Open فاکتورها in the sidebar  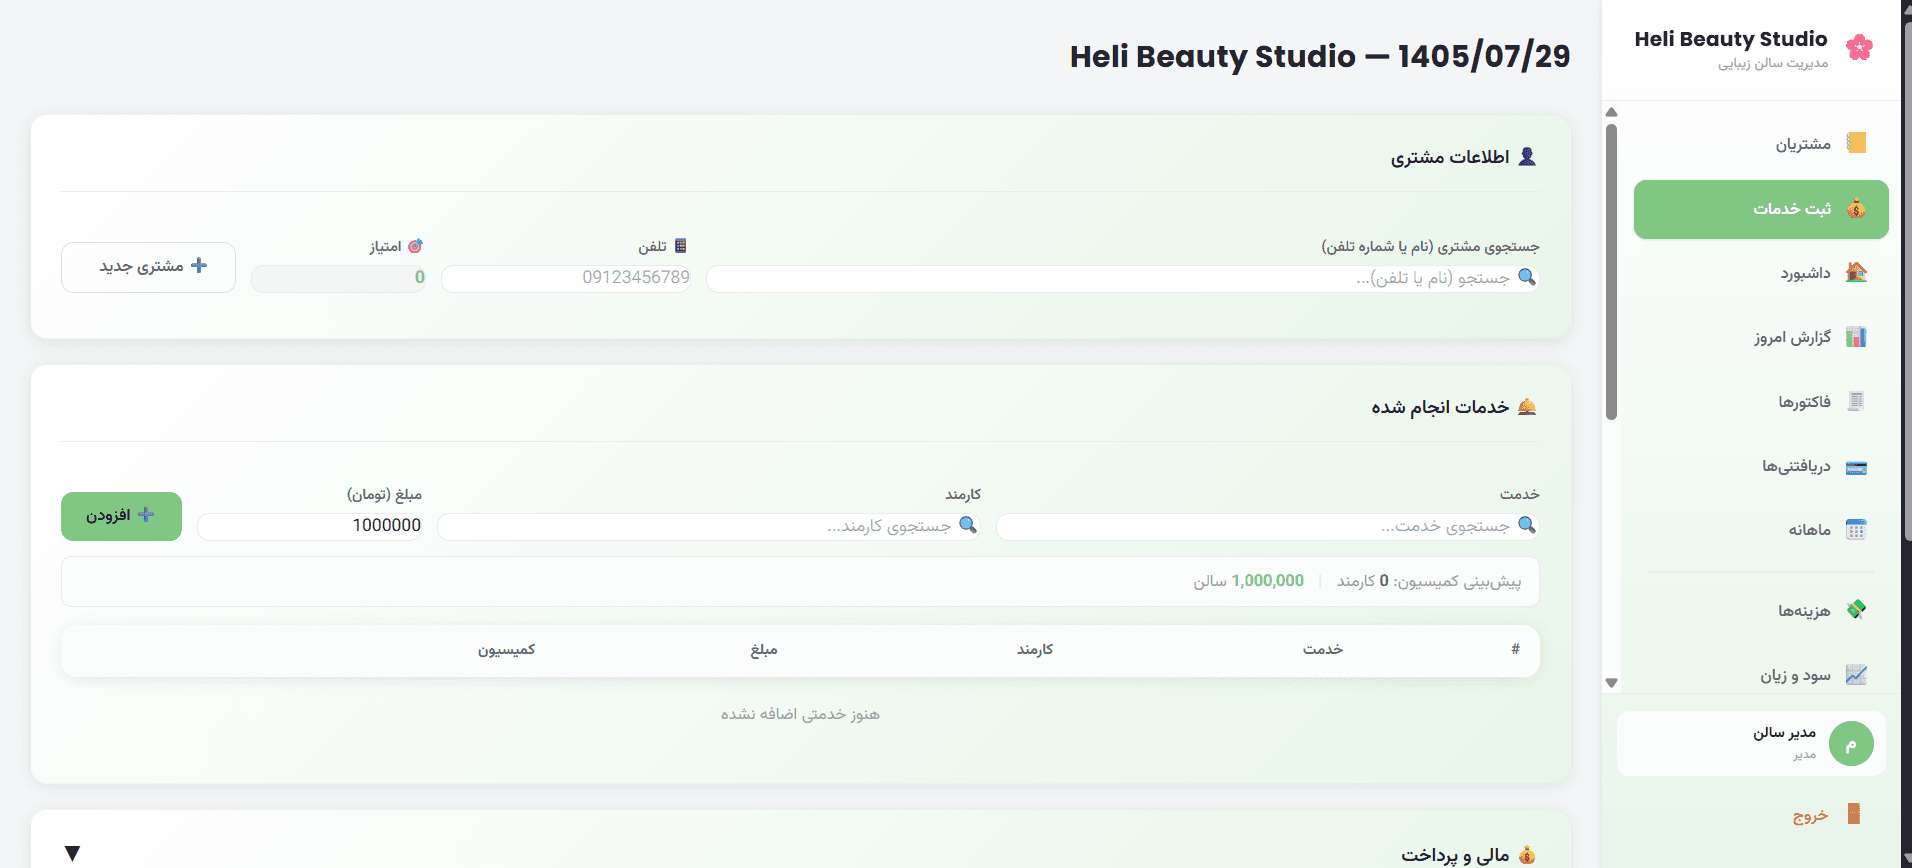tap(1761, 402)
